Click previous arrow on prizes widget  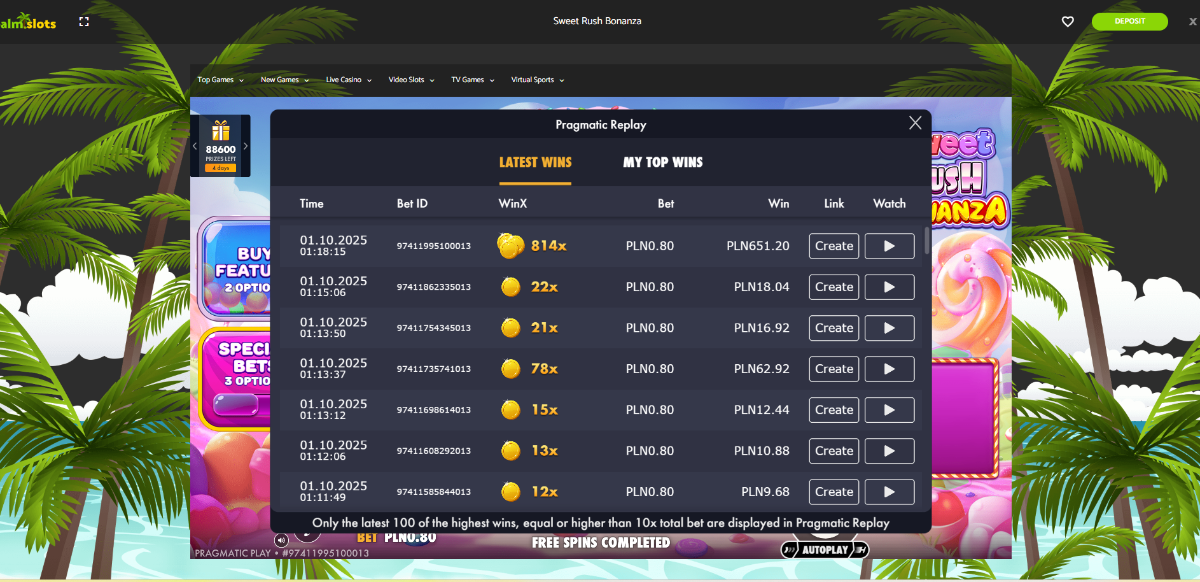(x=195, y=146)
